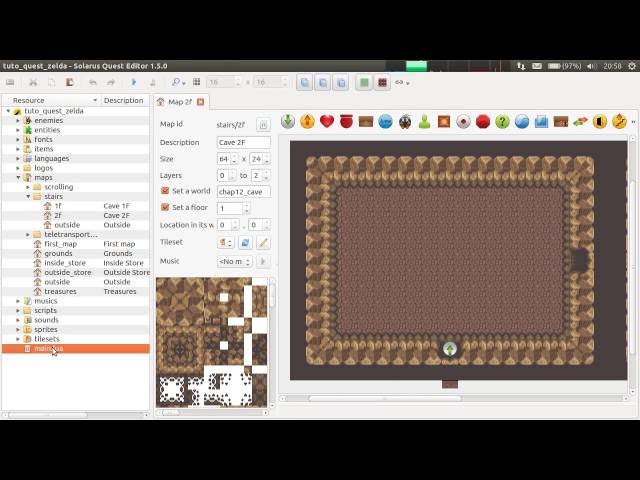This screenshot has width=640, height=480.
Task: Toggle the grid display button
Action: coord(197,82)
